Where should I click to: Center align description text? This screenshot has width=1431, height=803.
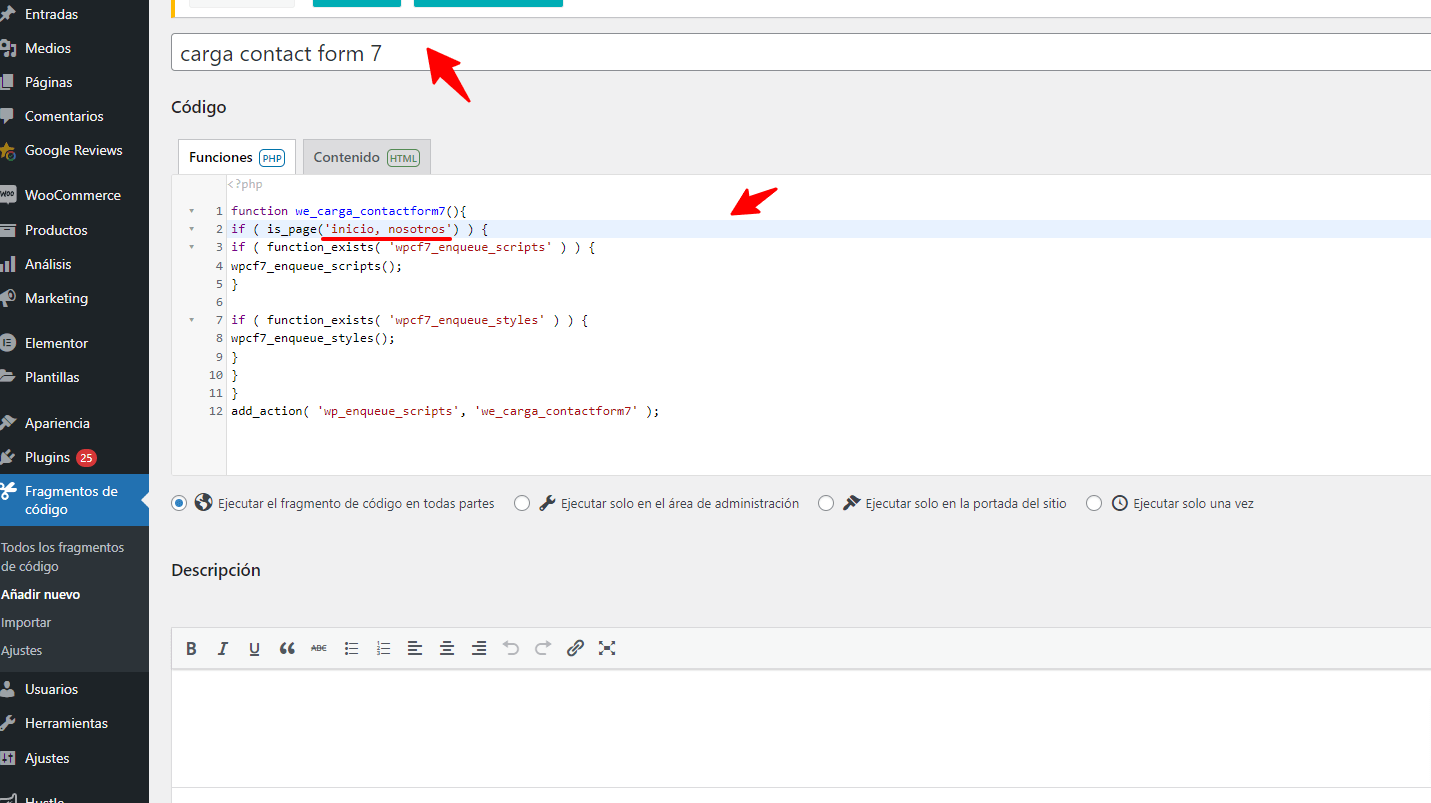447,648
